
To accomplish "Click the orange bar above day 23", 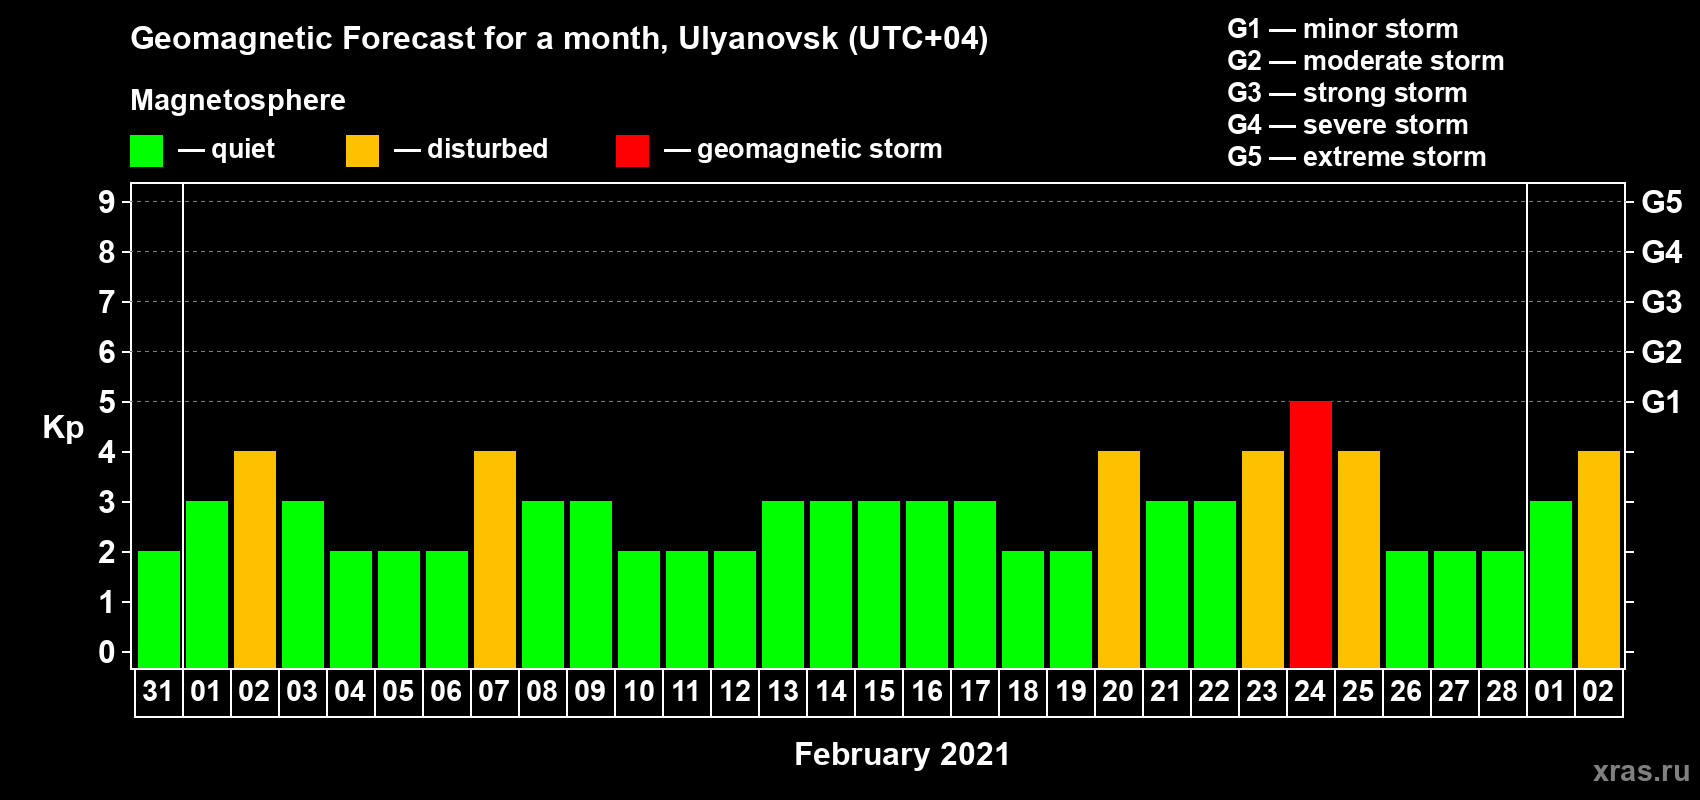I will pyautogui.click(x=1262, y=559).
